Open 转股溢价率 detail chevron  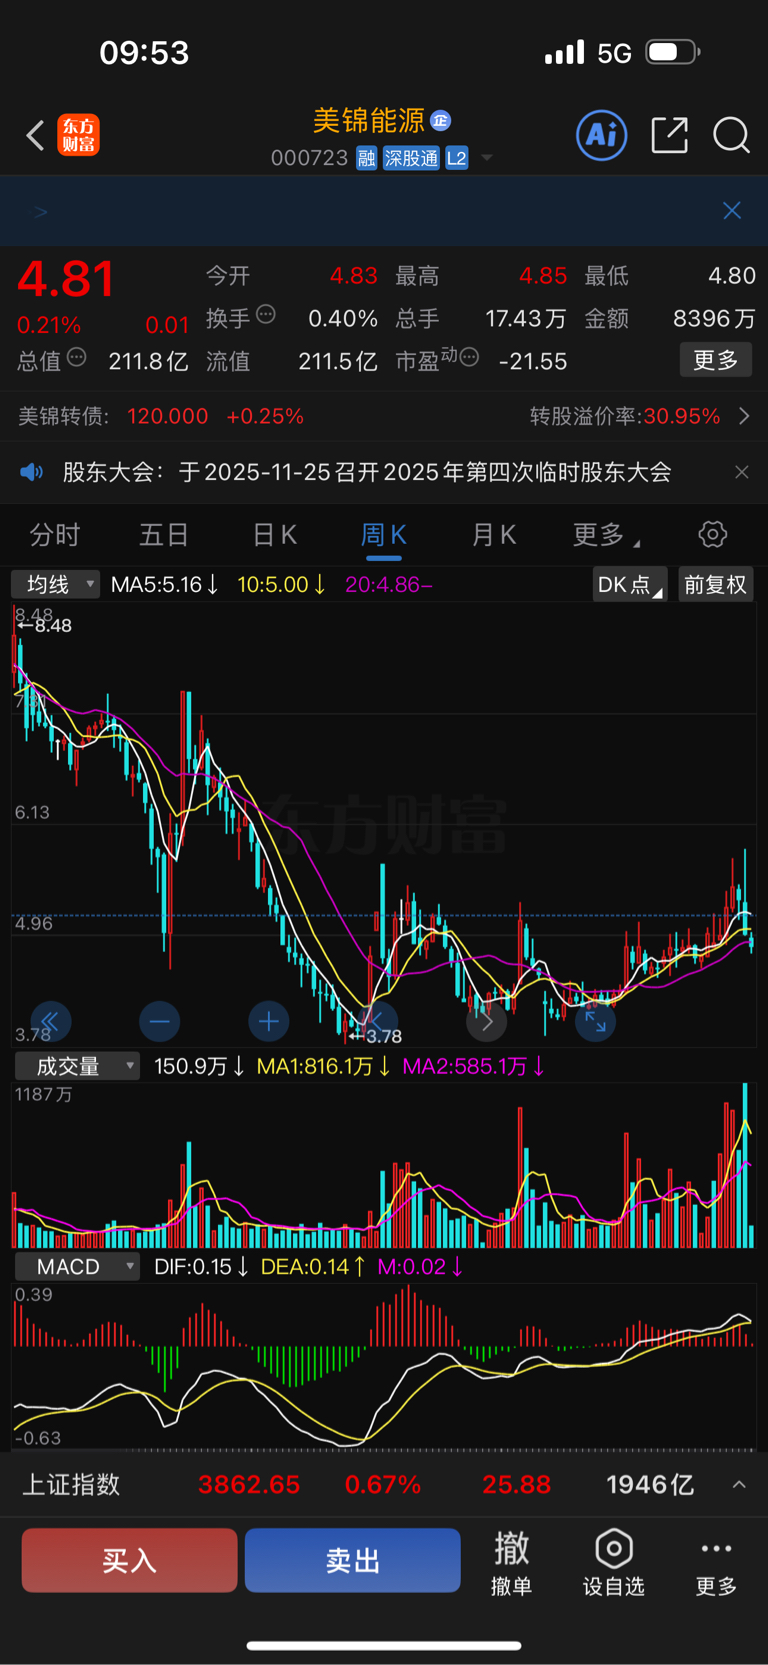(743, 416)
